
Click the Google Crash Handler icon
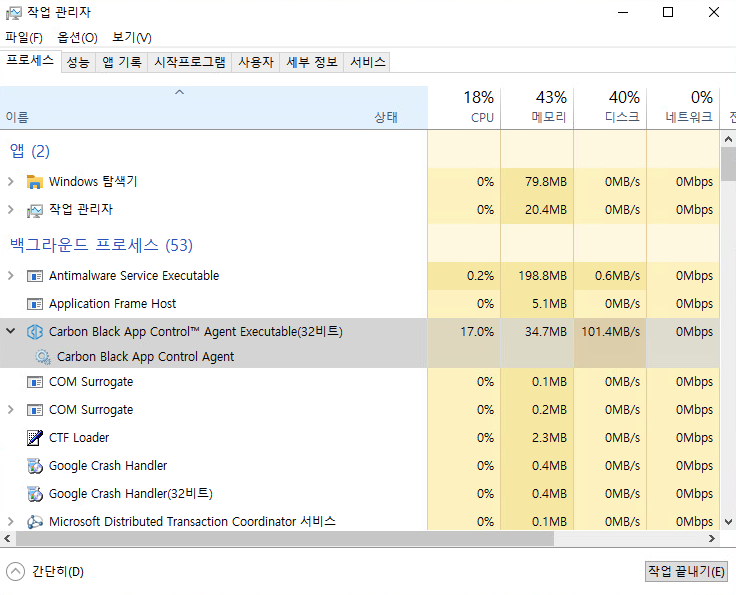35,466
